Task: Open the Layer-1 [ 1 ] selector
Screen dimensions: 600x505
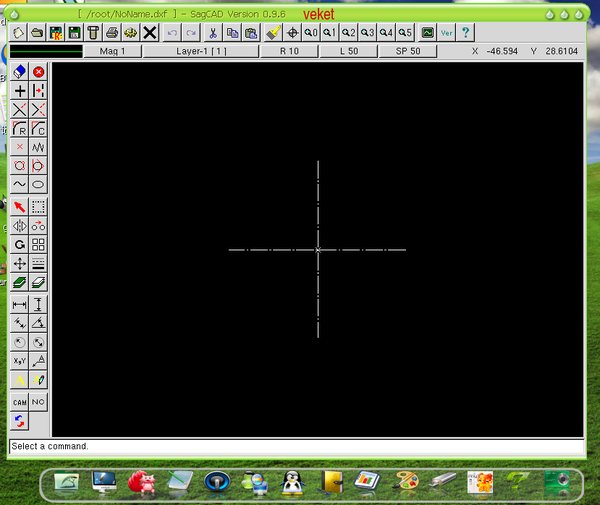Action: click(201, 51)
